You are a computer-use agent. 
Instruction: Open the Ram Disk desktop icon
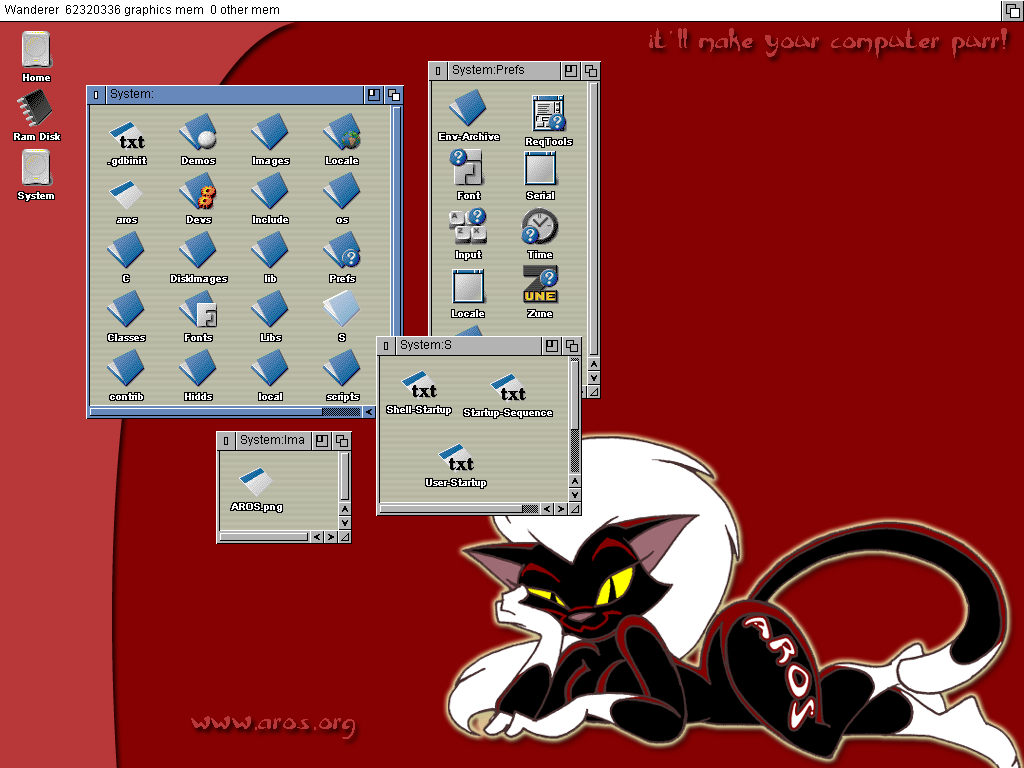(35, 108)
